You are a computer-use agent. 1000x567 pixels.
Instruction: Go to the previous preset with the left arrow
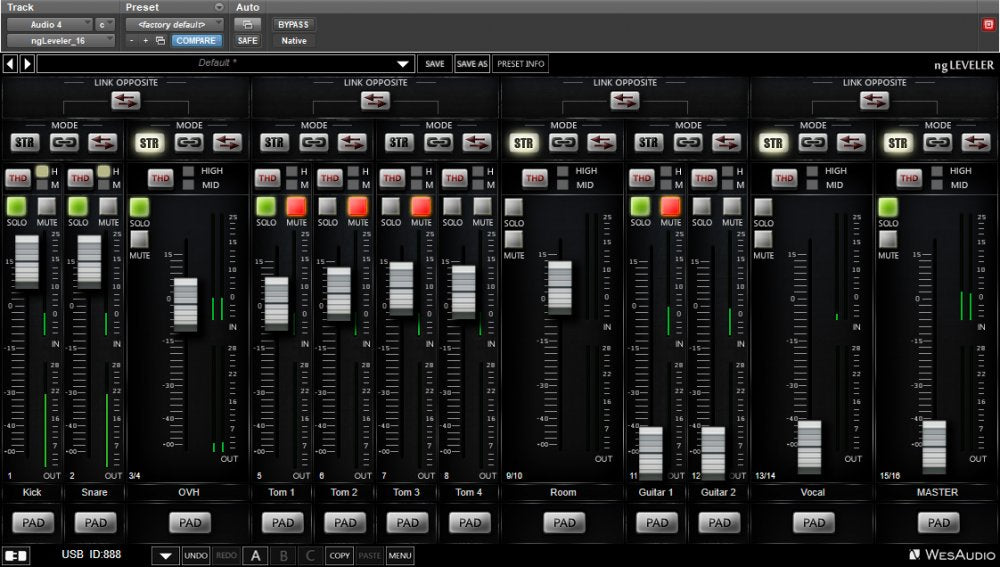click(x=10, y=64)
